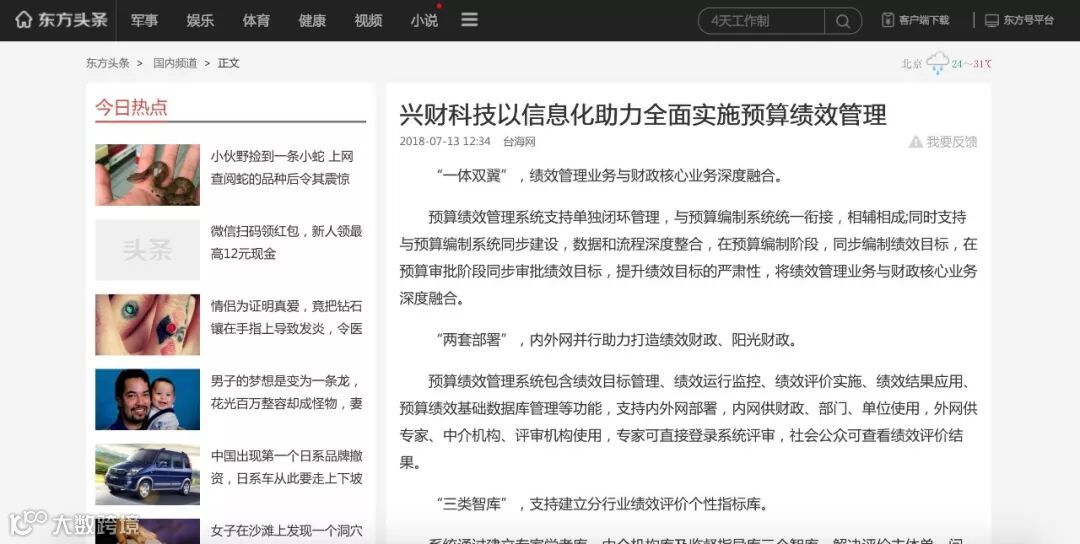Open headline 微信扫码领红包

(x=287, y=242)
